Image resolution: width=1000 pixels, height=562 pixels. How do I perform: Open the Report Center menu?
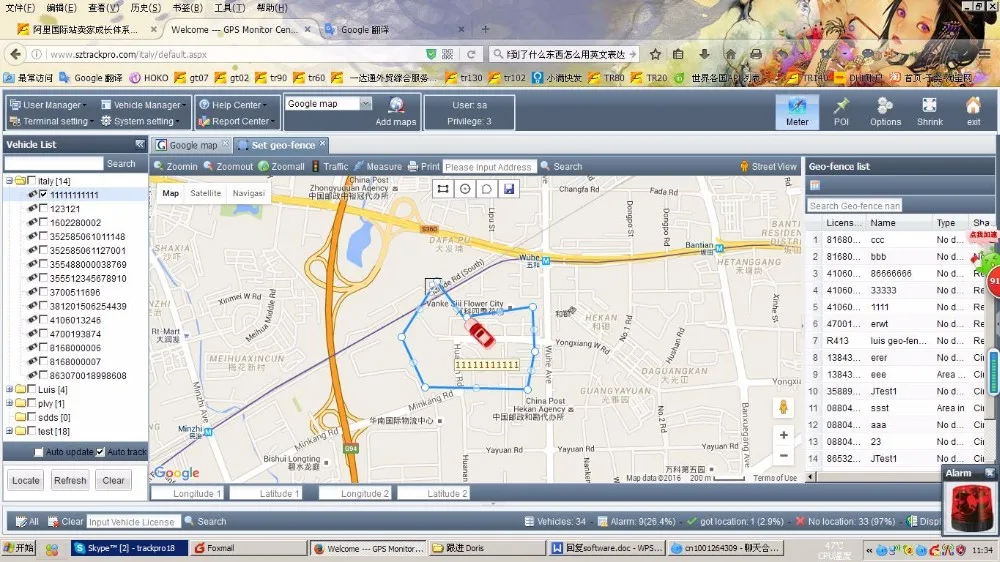[x=237, y=121]
